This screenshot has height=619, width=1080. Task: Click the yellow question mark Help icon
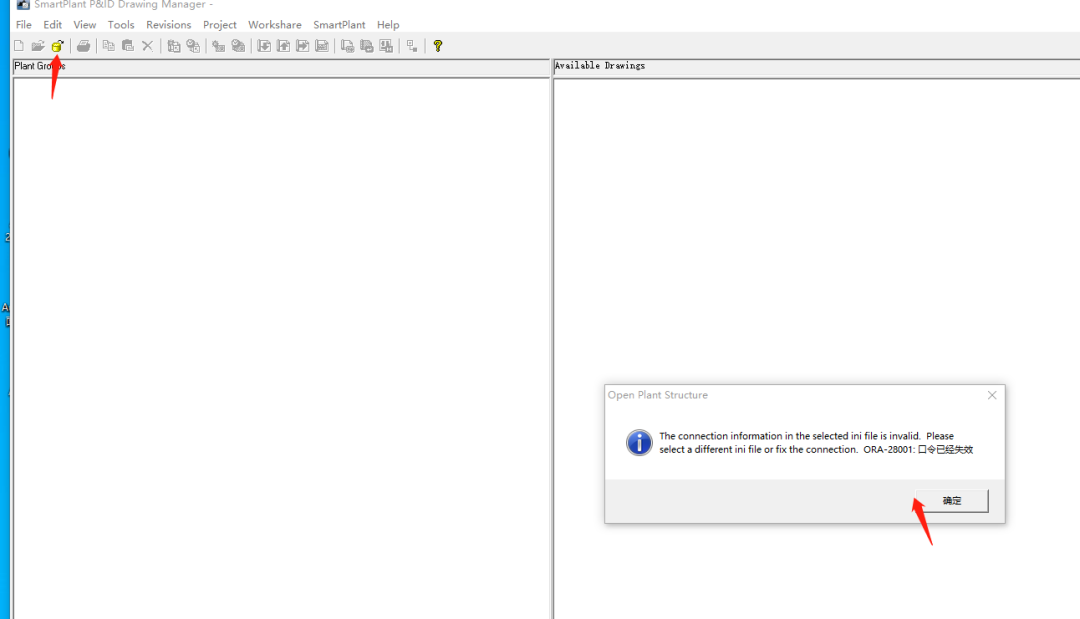[437, 46]
